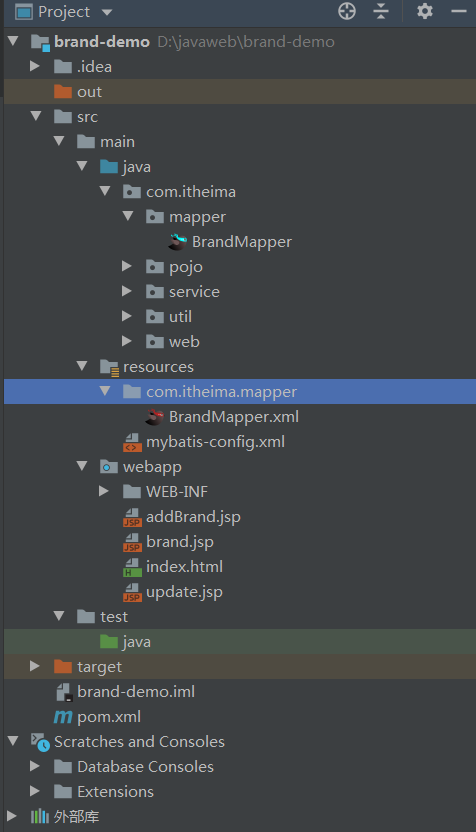
Task: Click the index.html HTML file icon
Action: (132, 567)
